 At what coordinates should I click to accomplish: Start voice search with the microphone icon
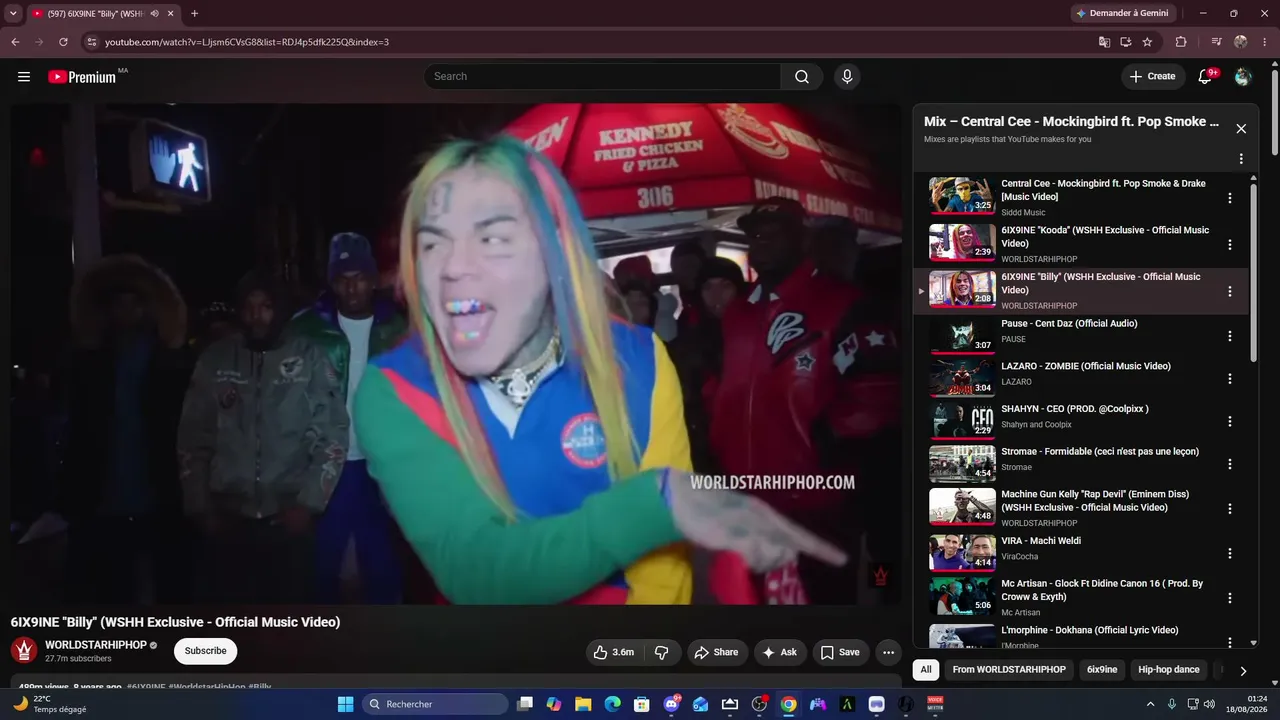pyautogui.click(x=847, y=77)
